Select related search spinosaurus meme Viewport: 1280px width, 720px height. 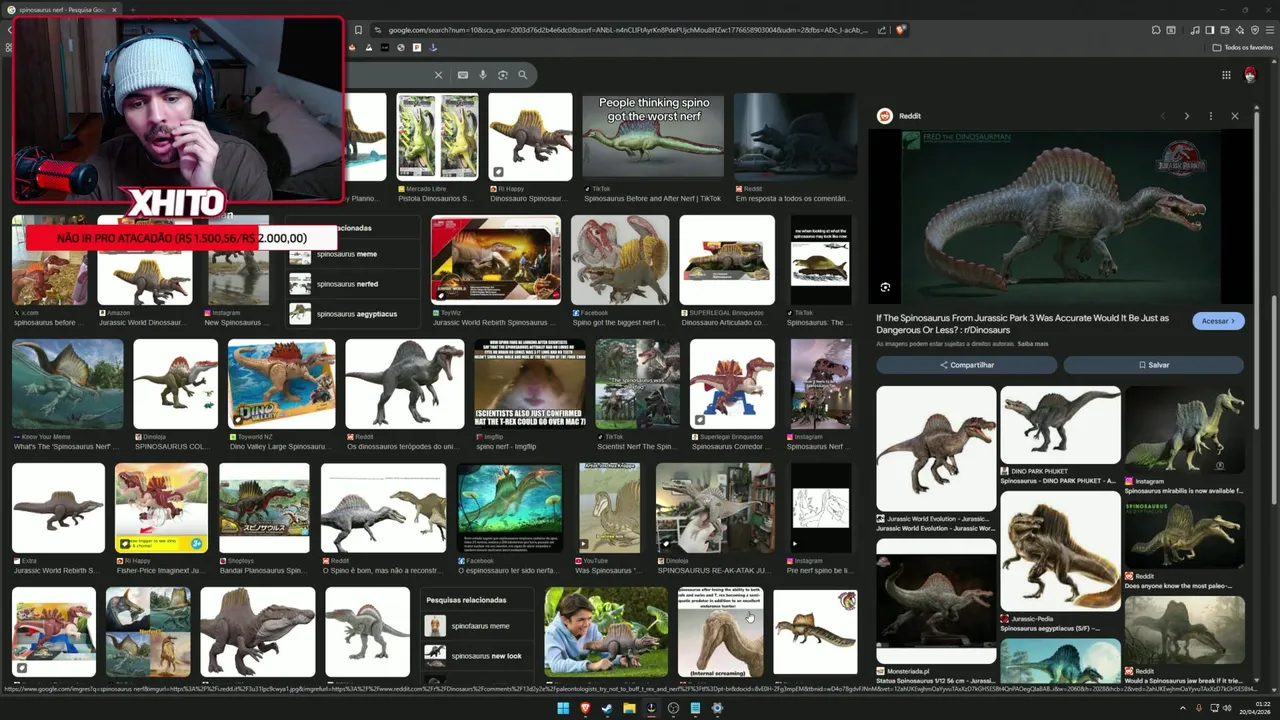coord(354,254)
